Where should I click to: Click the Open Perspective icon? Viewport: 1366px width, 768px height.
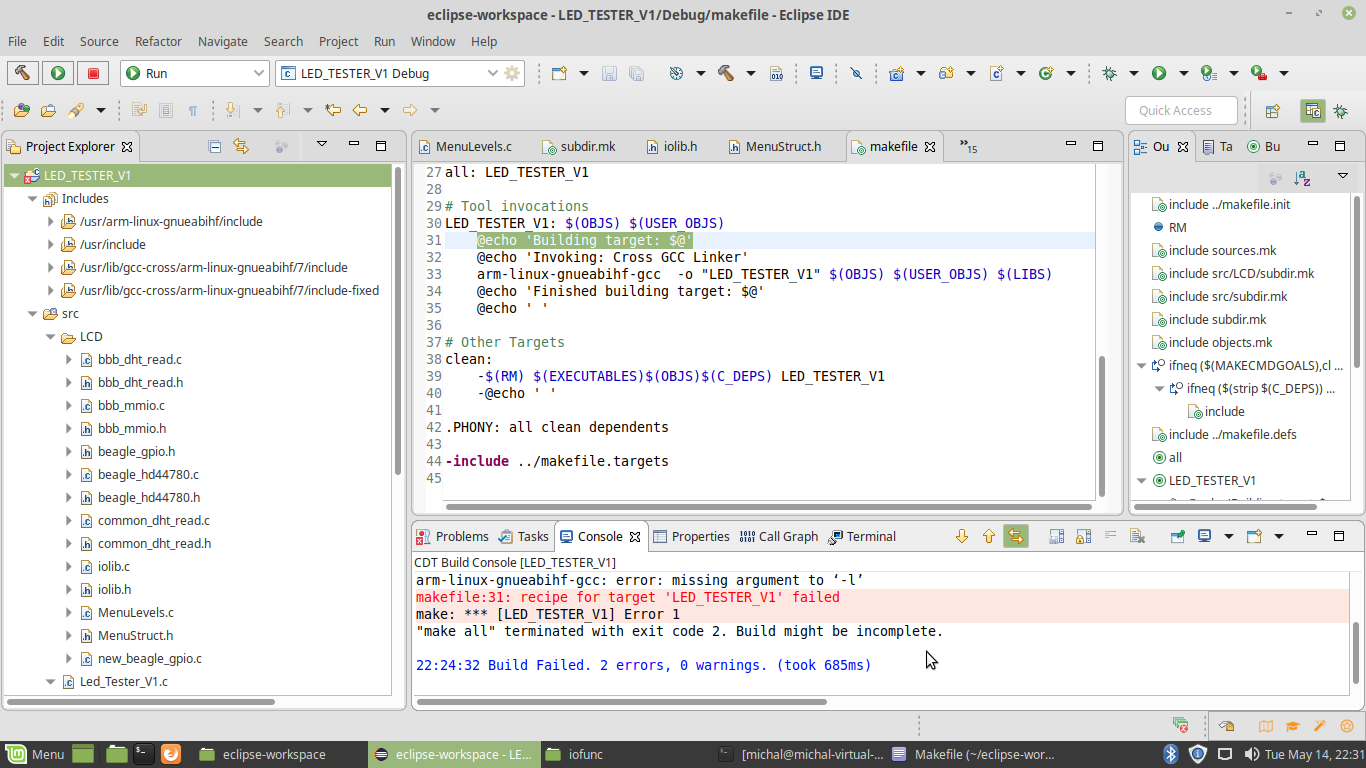coord(1273,111)
